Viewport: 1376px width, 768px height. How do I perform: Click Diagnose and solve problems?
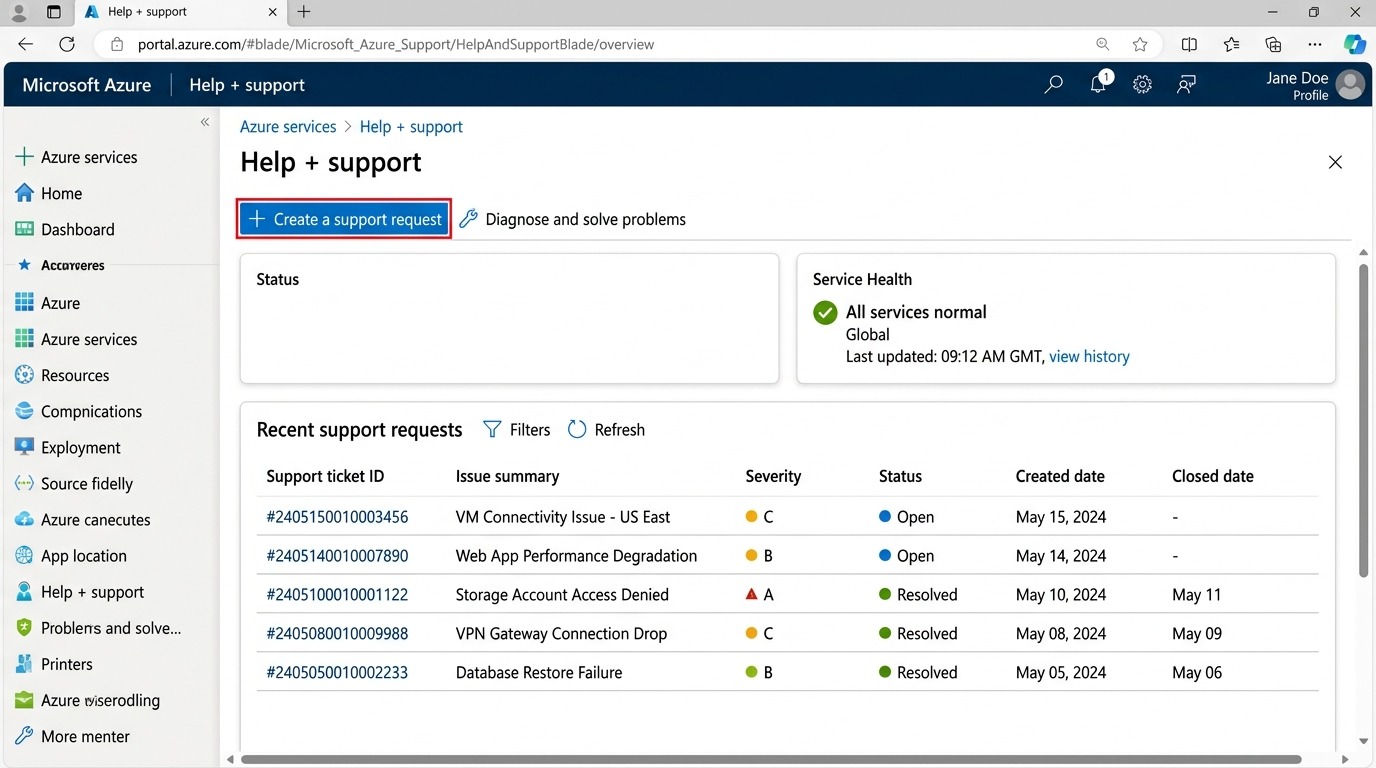click(572, 219)
